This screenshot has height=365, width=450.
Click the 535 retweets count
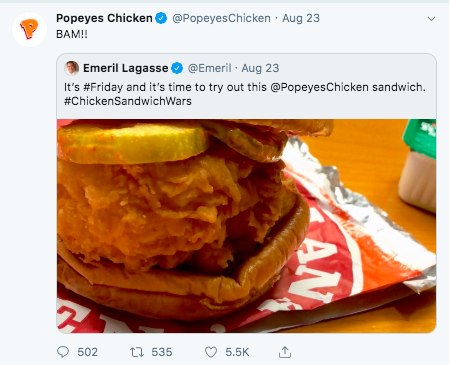coord(162,352)
